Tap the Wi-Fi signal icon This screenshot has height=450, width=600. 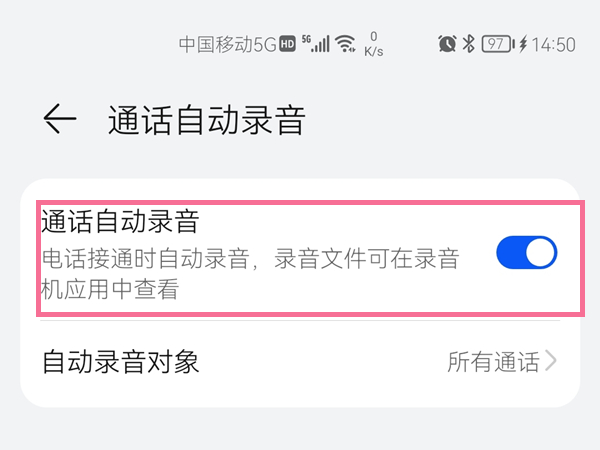346,44
